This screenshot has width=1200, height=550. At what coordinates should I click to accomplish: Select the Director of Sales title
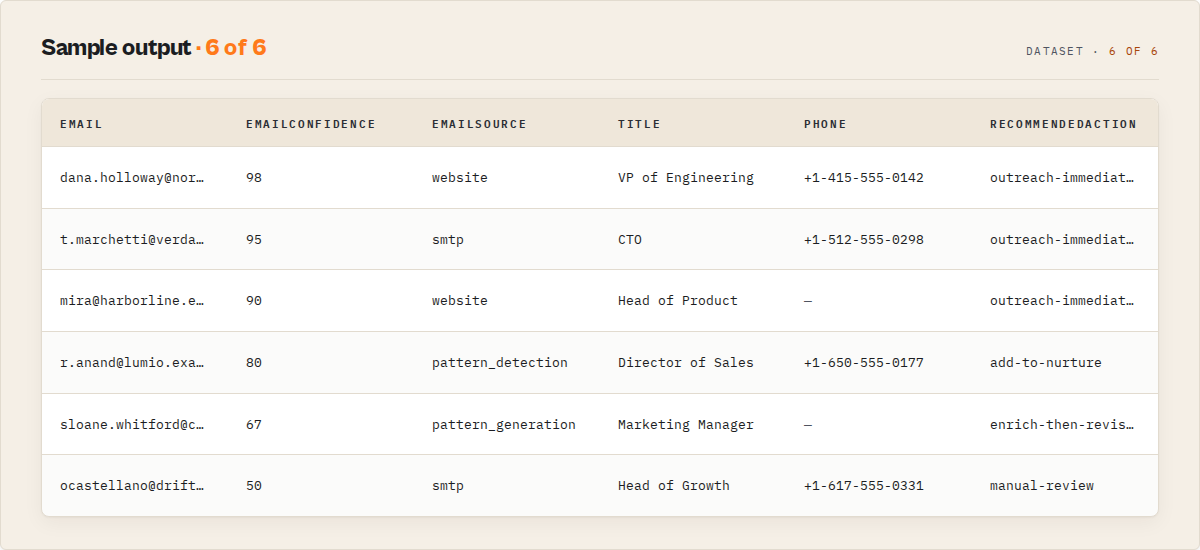tap(686, 362)
